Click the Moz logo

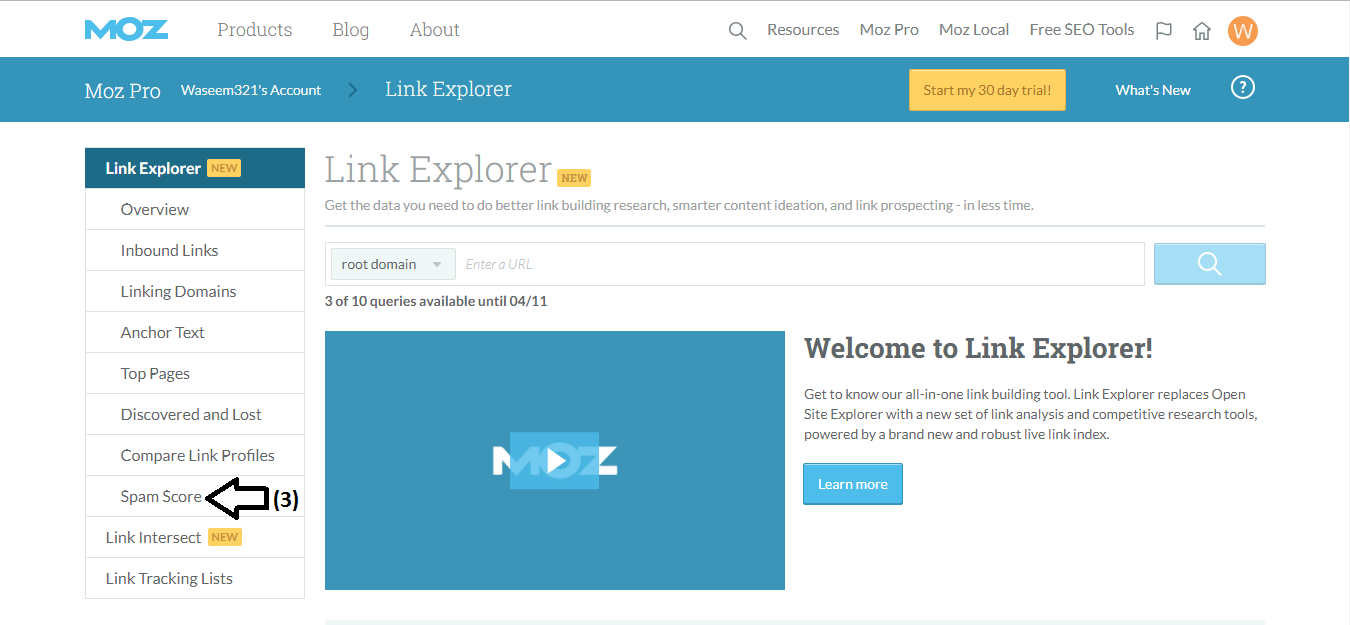tap(126, 29)
